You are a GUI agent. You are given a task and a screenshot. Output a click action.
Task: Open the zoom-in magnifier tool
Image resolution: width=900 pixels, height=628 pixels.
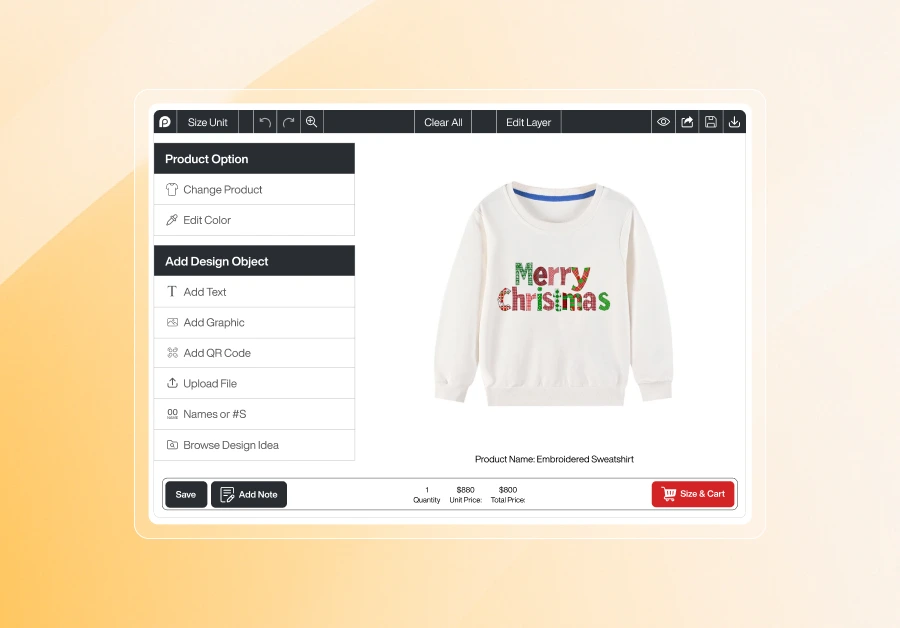point(312,122)
